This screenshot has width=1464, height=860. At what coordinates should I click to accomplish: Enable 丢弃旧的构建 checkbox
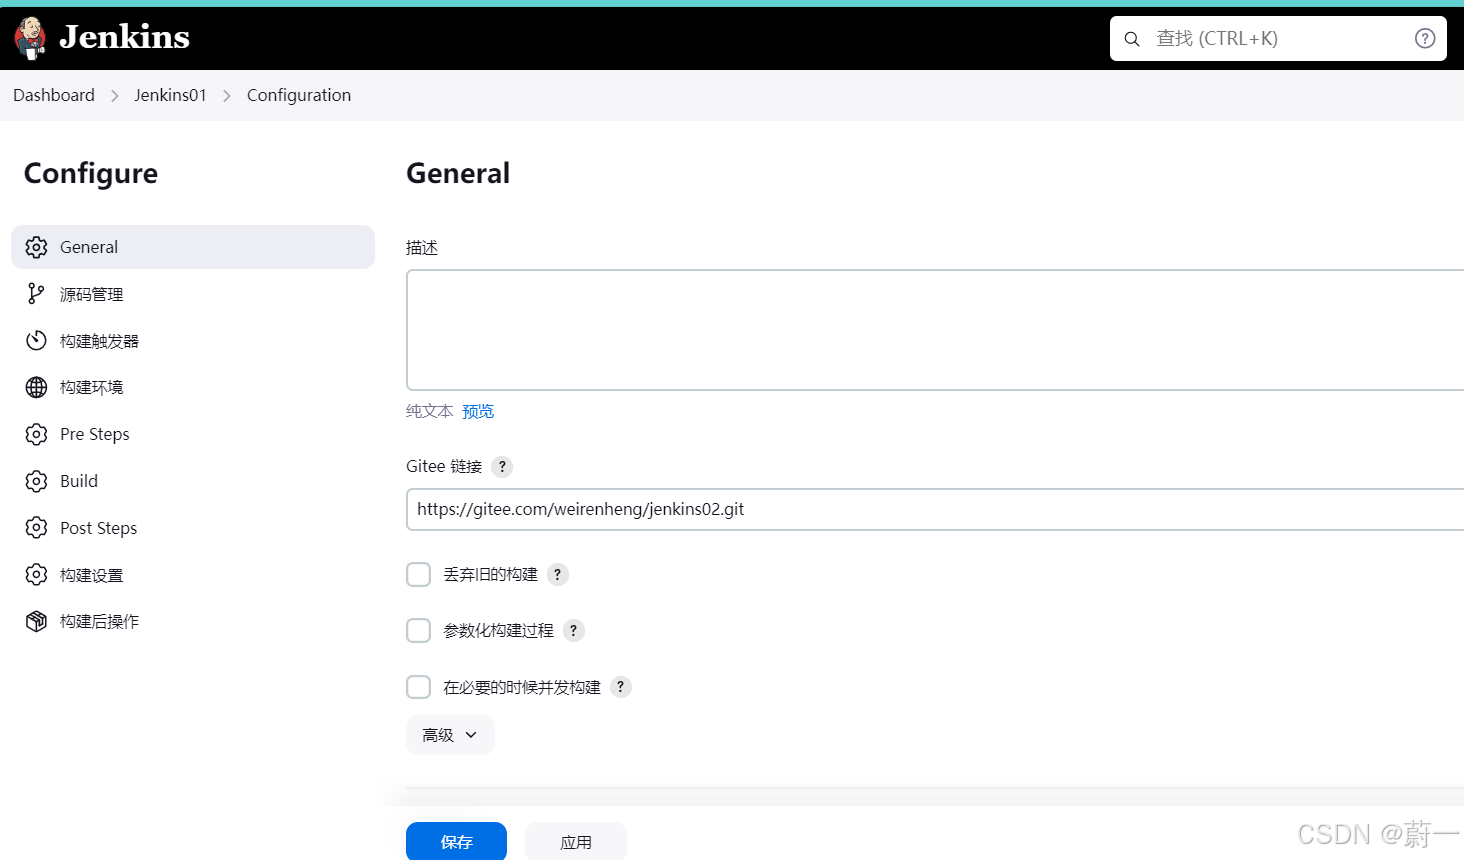point(419,574)
